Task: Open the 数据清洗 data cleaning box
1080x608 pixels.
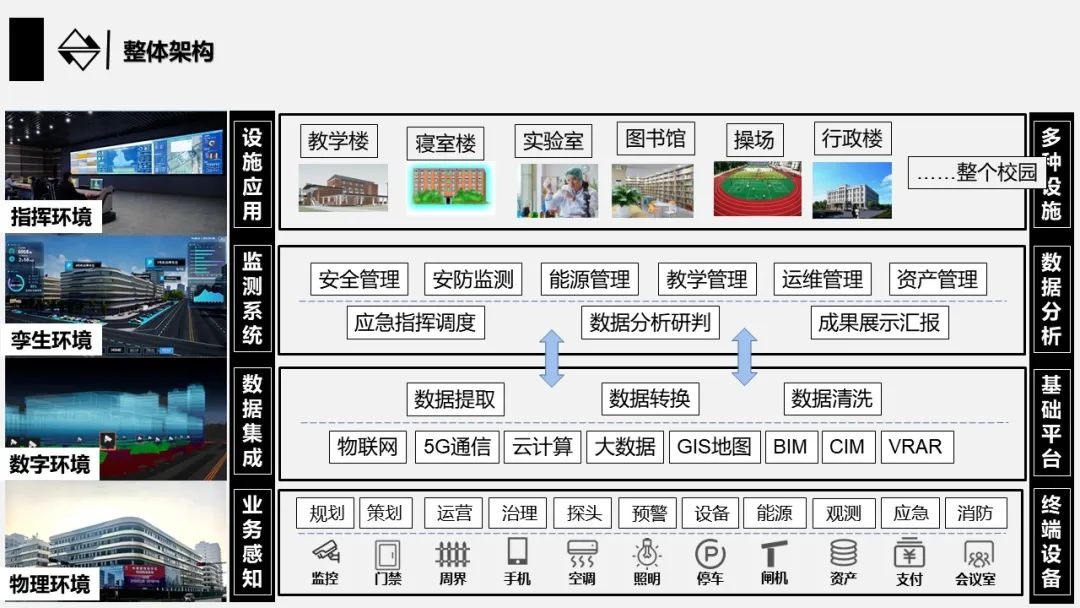Action: 833,398
